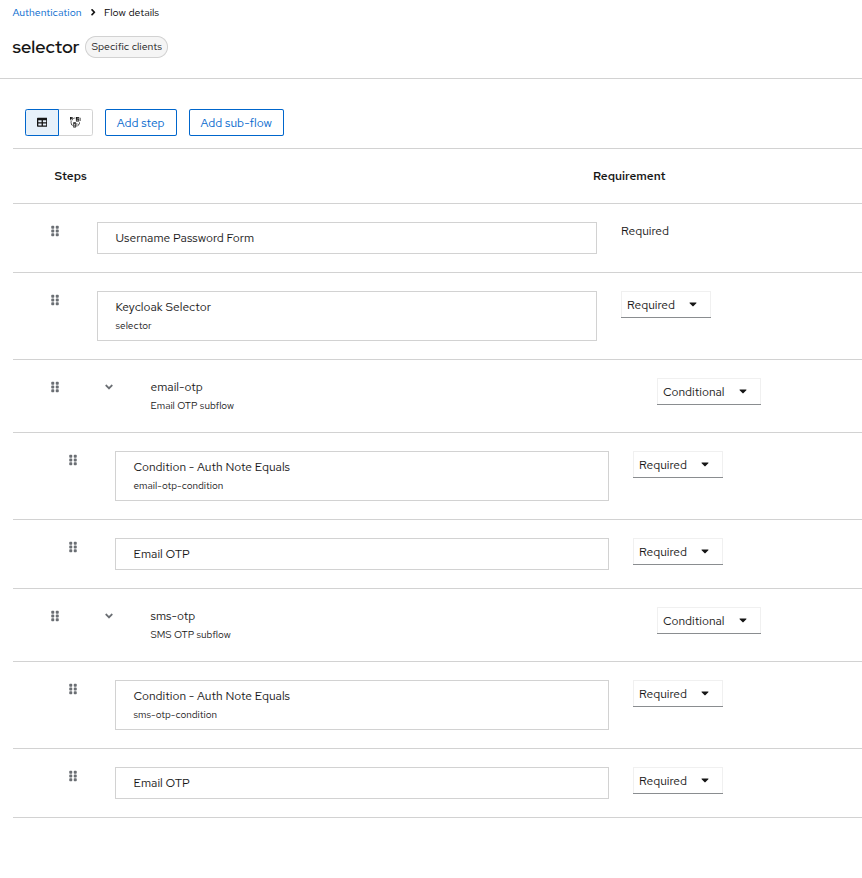Image resolution: width=862 pixels, height=878 pixels.
Task: Switch to table view
Action: pos(42,122)
